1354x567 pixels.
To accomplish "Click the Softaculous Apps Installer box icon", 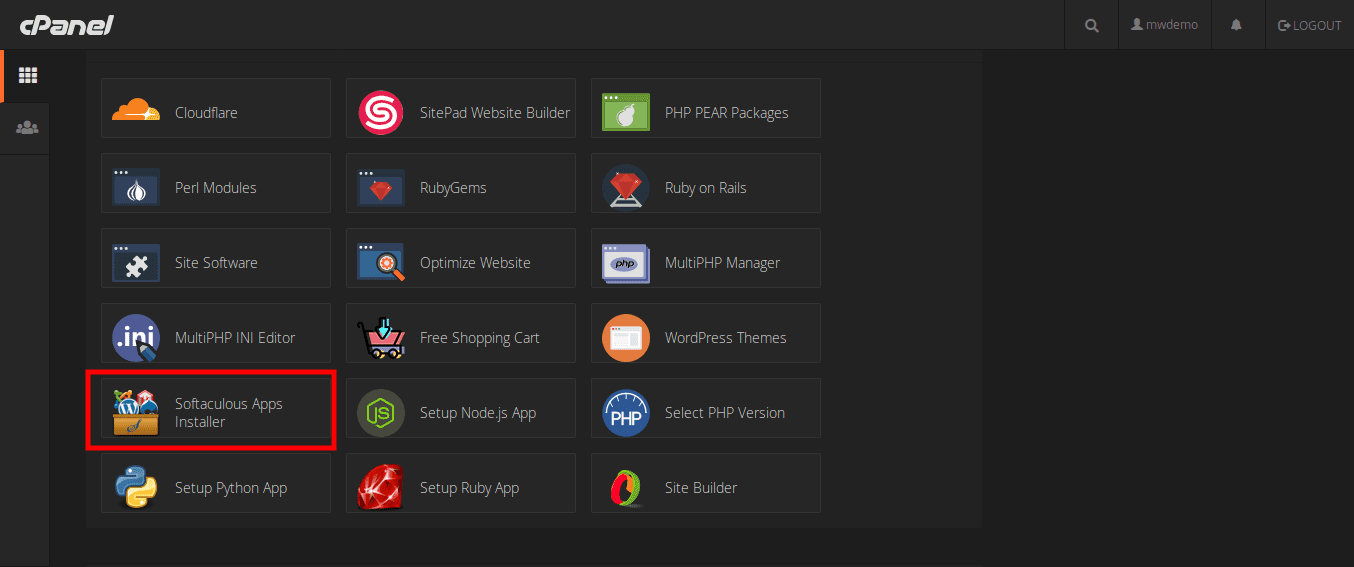I will (136, 413).
